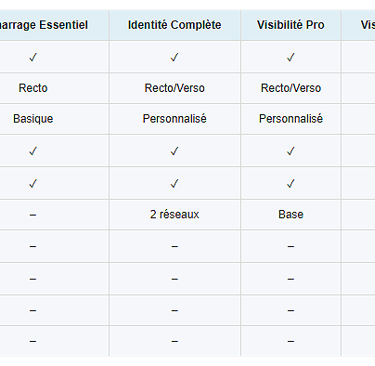Click the checkmark directly above Base
The height and width of the screenshot is (366, 375).
[x=291, y=183]
